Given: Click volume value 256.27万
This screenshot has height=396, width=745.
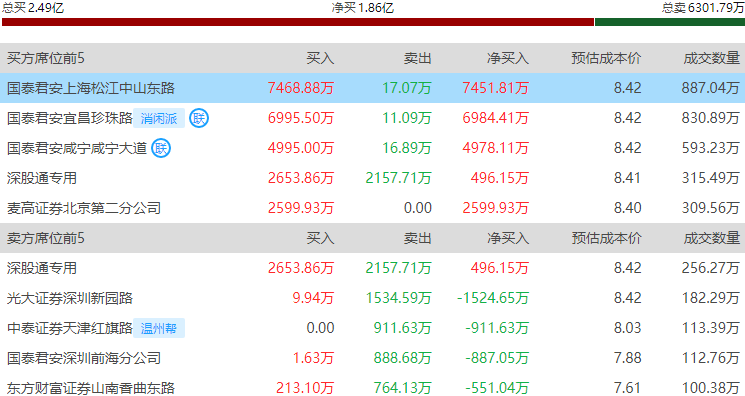Looking at the screenshot, I should (x=711, y=268).
